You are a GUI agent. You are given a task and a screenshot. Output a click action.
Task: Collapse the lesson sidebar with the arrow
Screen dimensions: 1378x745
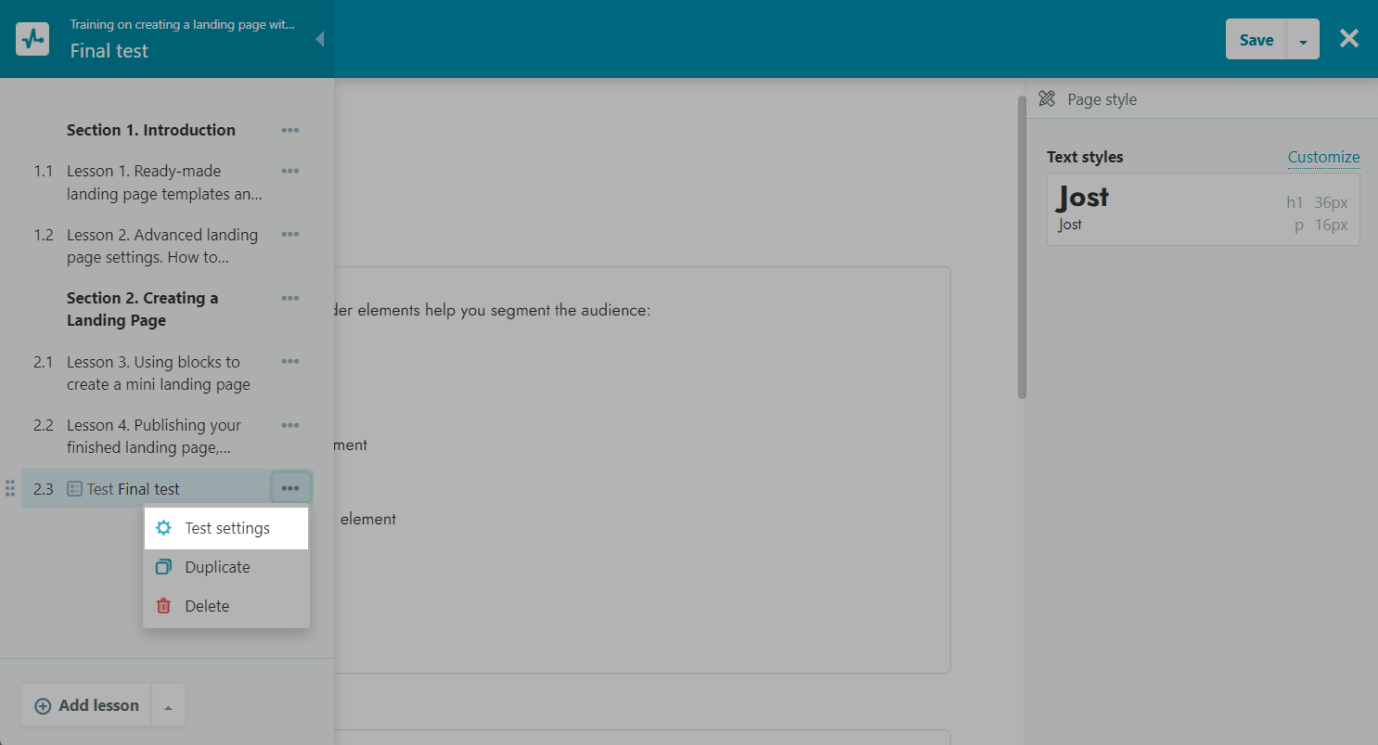coord(319,39)
